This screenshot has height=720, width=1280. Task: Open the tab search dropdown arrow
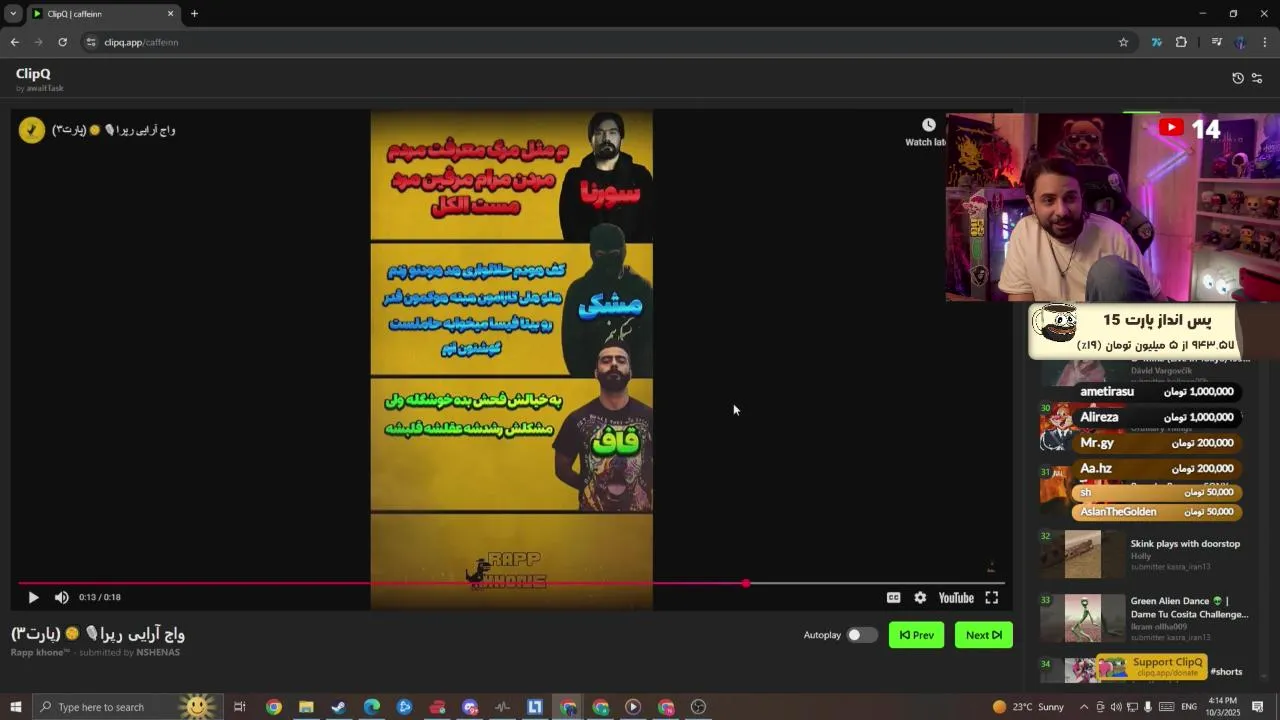tap(13, 14)
